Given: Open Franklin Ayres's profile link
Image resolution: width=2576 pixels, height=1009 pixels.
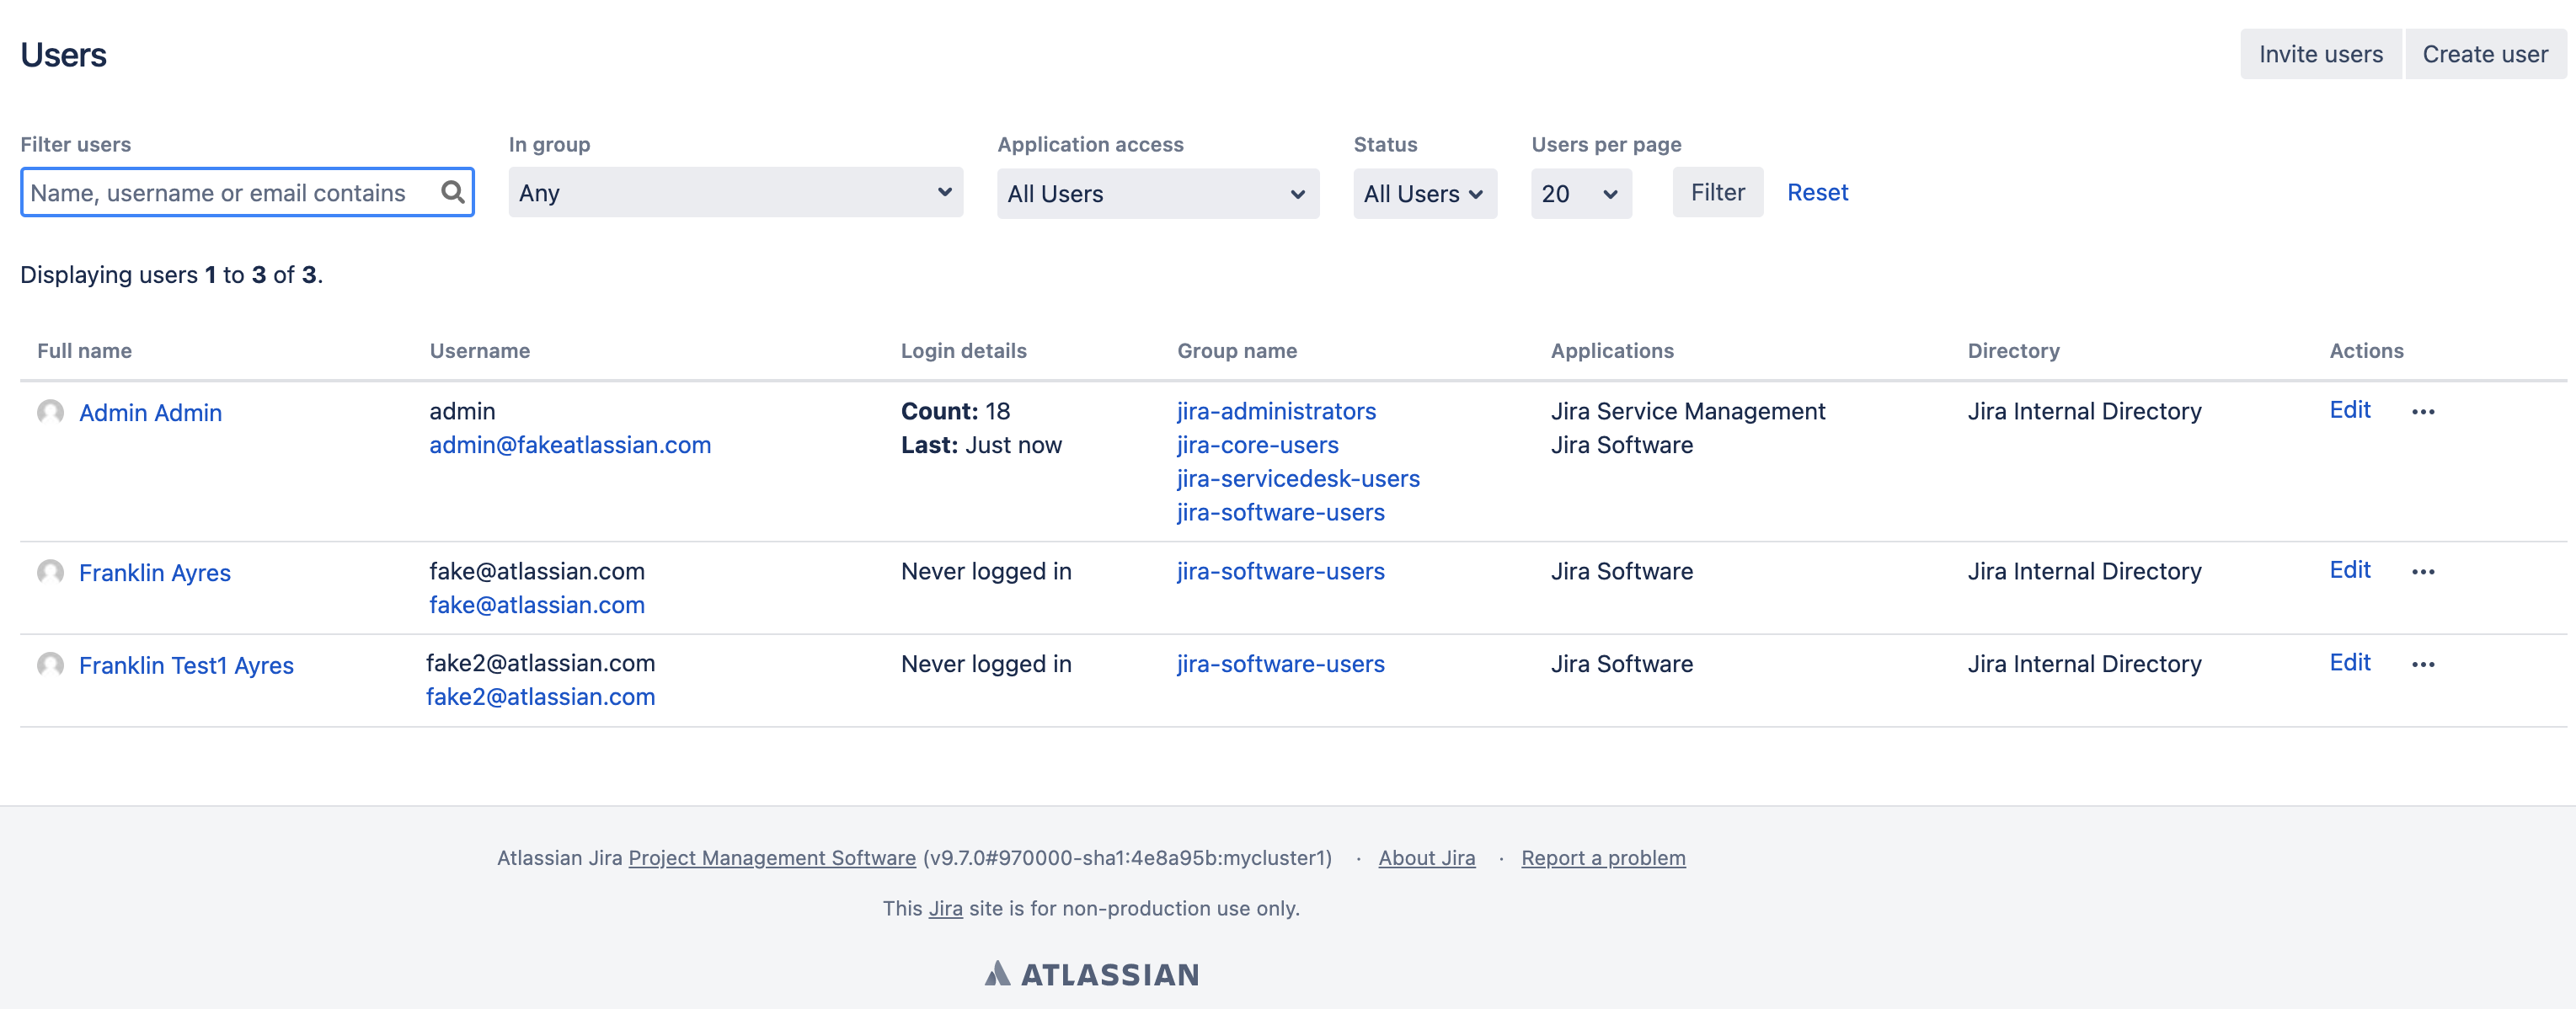Looking at the screenshot, I should (x=155, y=572).
